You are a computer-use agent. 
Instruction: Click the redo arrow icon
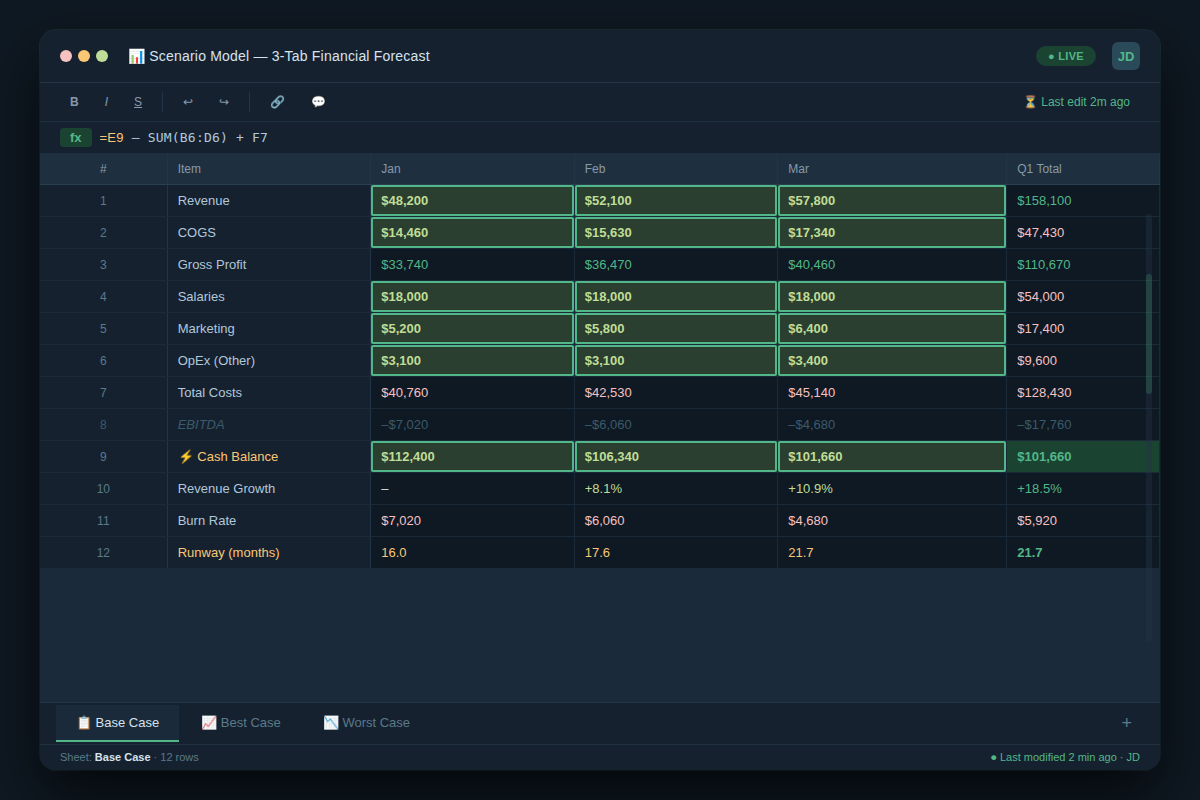(224, 102)
